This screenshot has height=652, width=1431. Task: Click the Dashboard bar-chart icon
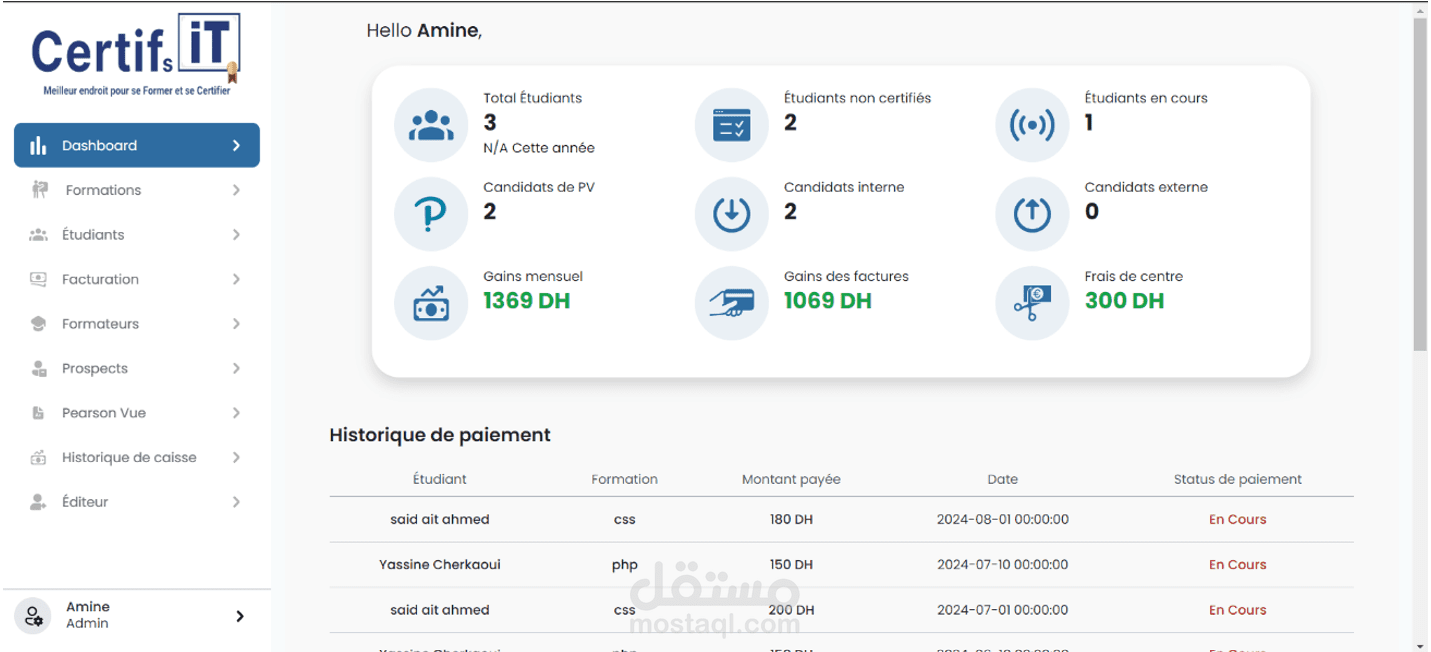pos(38,146)
